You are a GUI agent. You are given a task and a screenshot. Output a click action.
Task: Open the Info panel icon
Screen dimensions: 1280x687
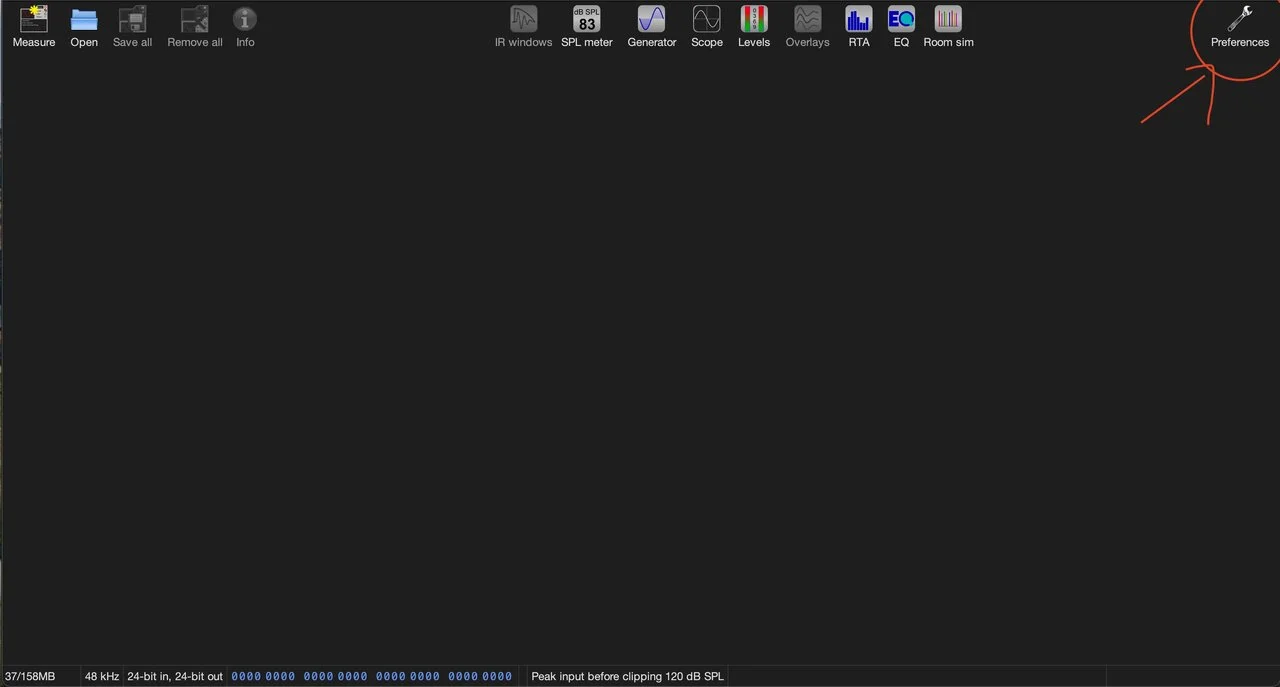(245, 20)
